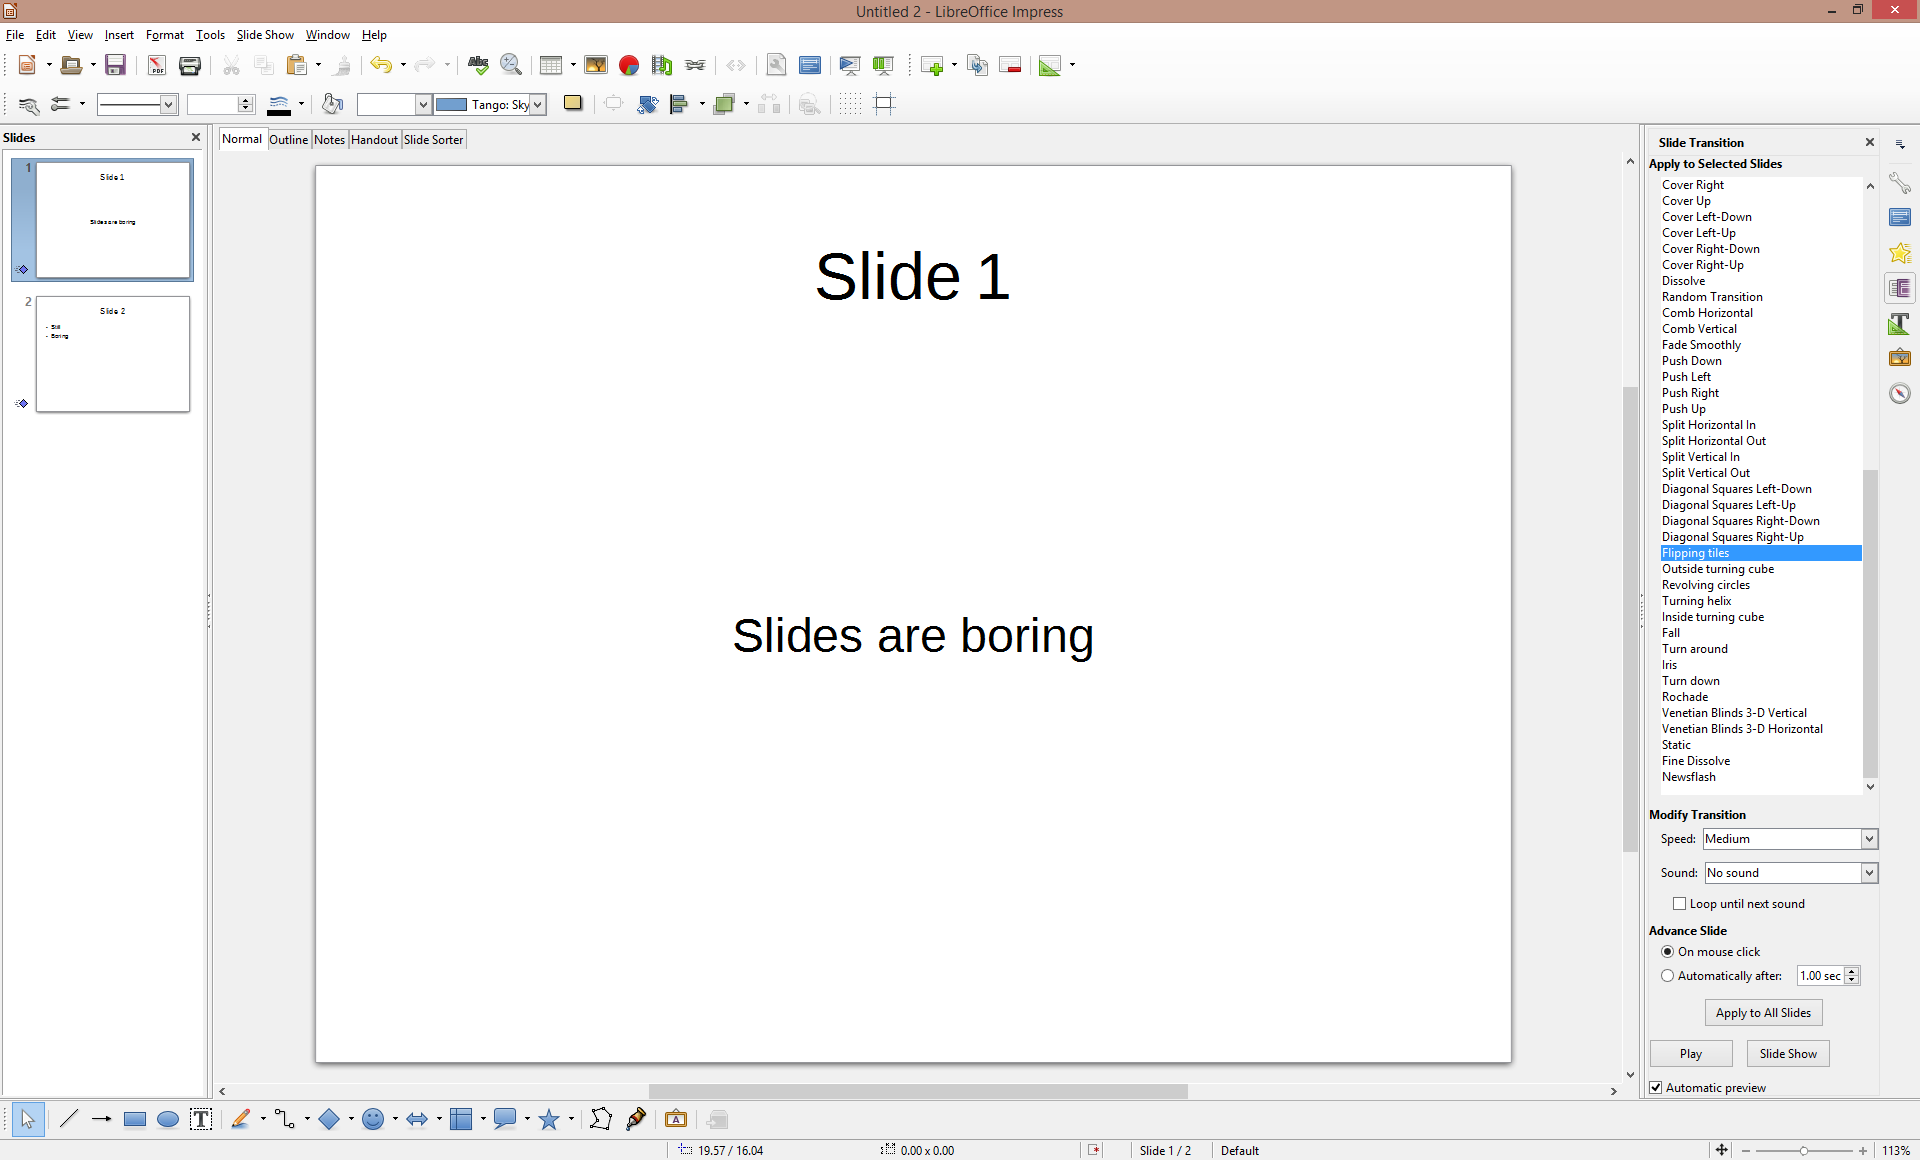Insert a text box from the toolbar
Viewport: 1920px width, 1160px height.
coord(201,1119)
